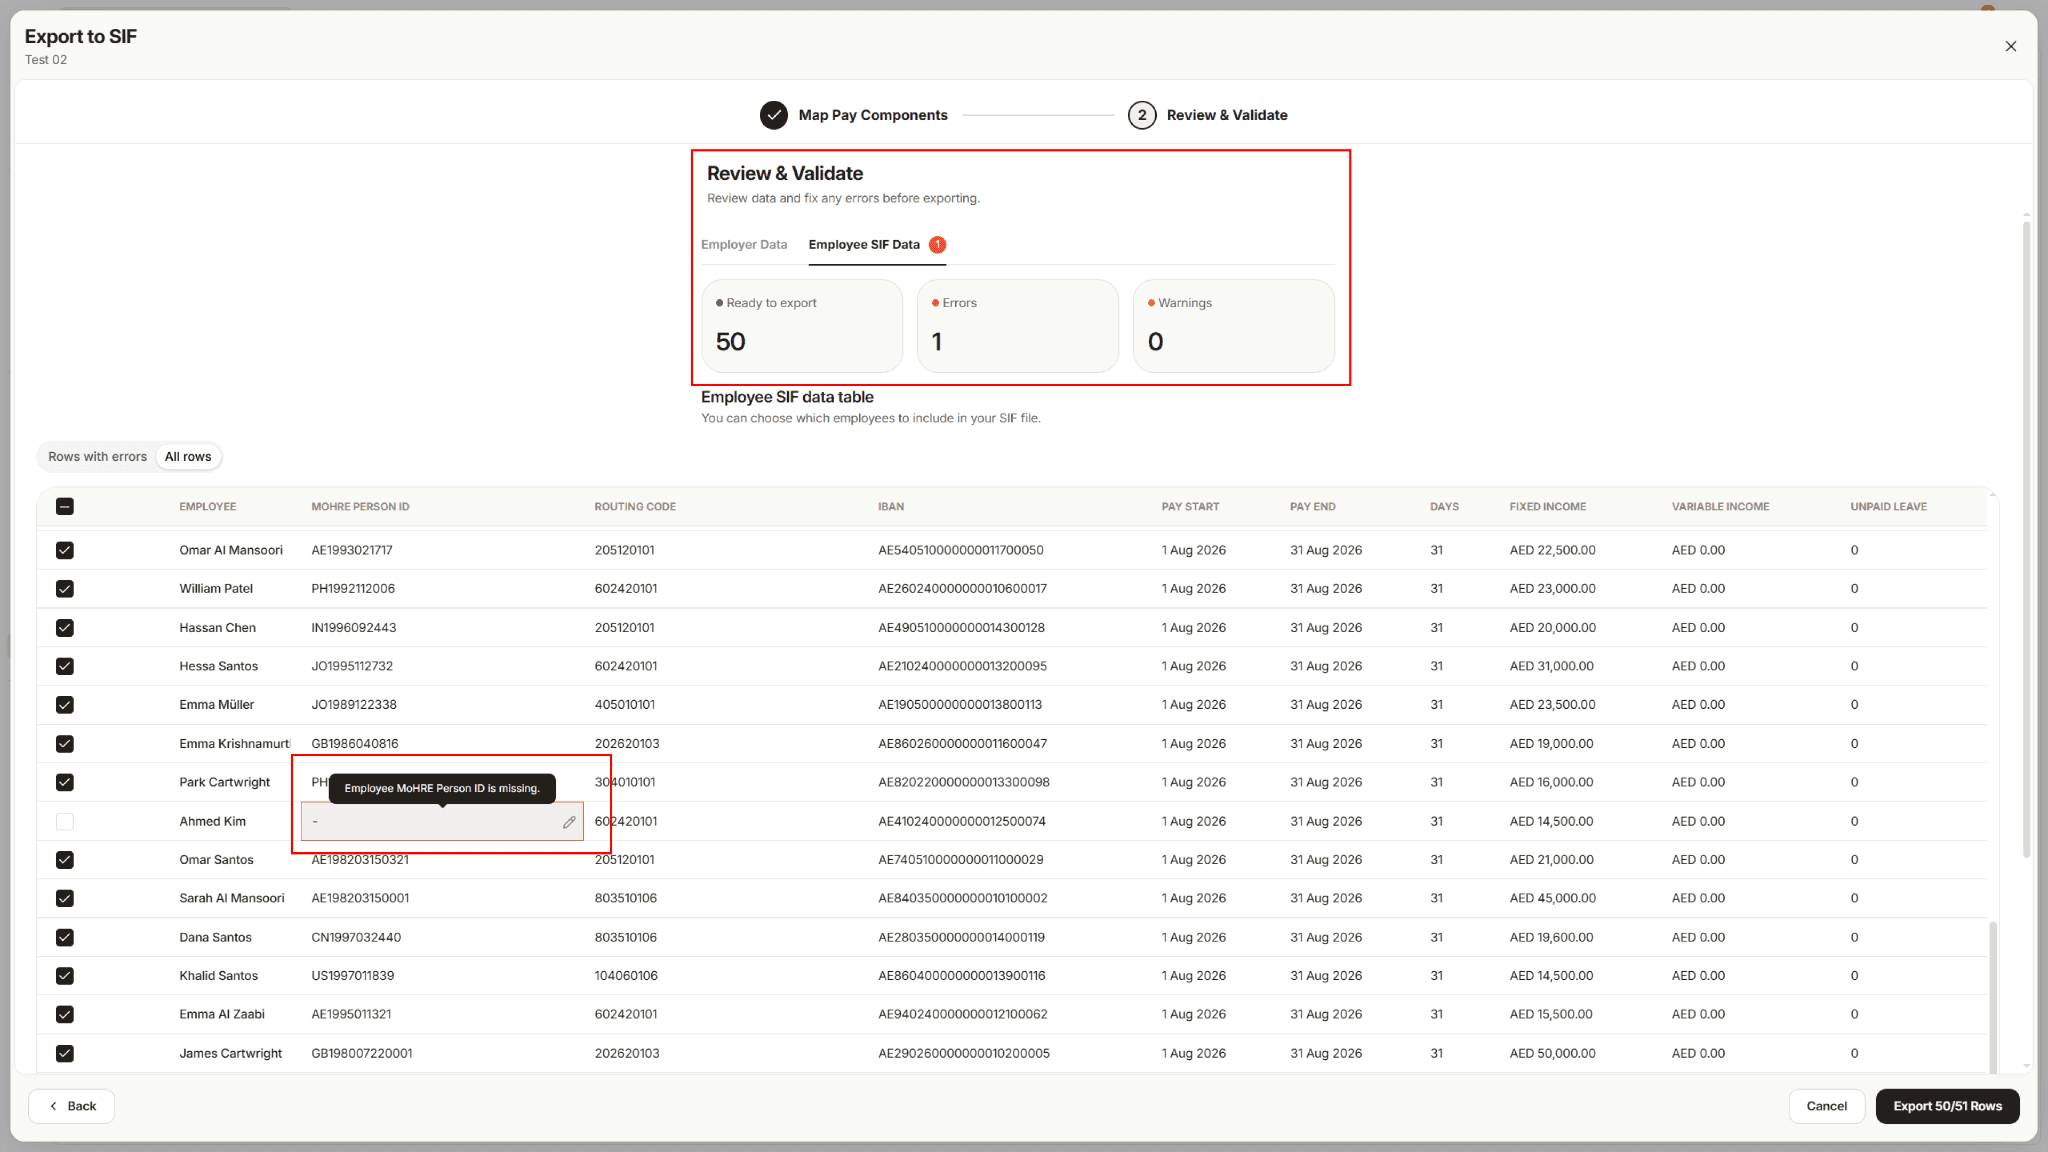Click the PAY END column header

[1312, 507]
